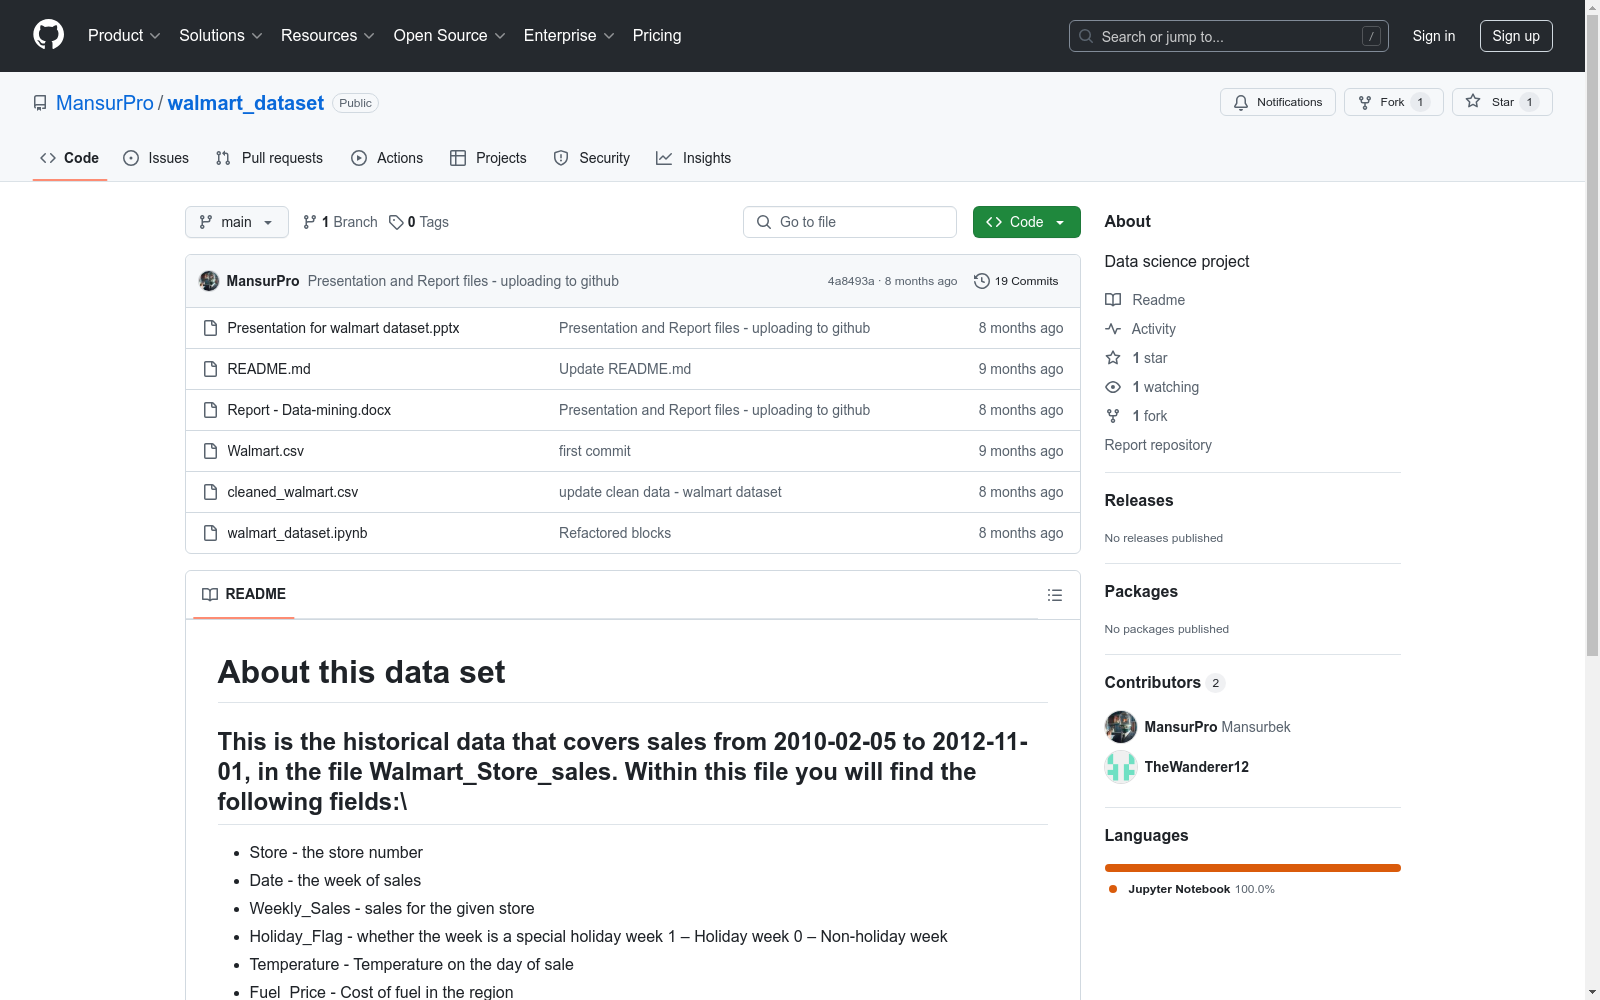The image size is (1600, 1000).
Task: Click the file icon for cleaned_walmart.csv
Action: [x=210, y=492]
